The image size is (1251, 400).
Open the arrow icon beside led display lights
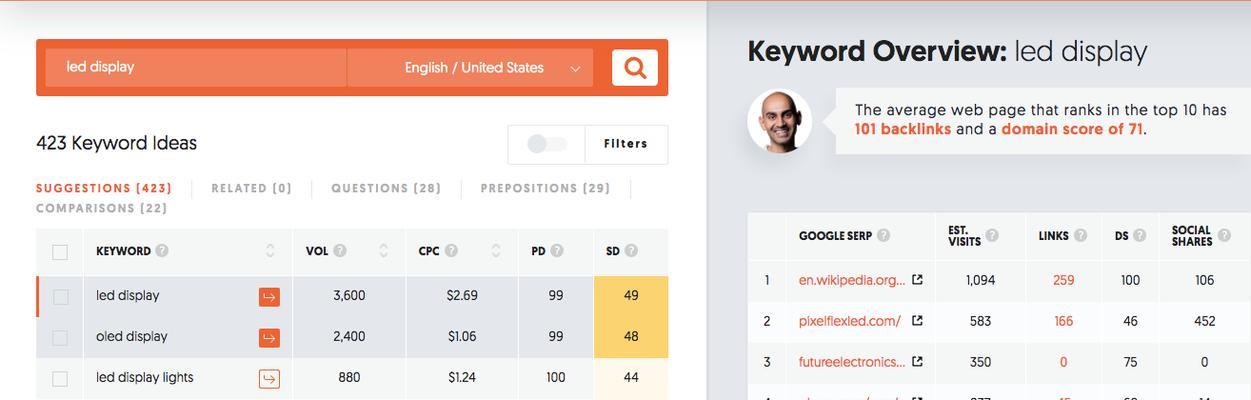269,379
